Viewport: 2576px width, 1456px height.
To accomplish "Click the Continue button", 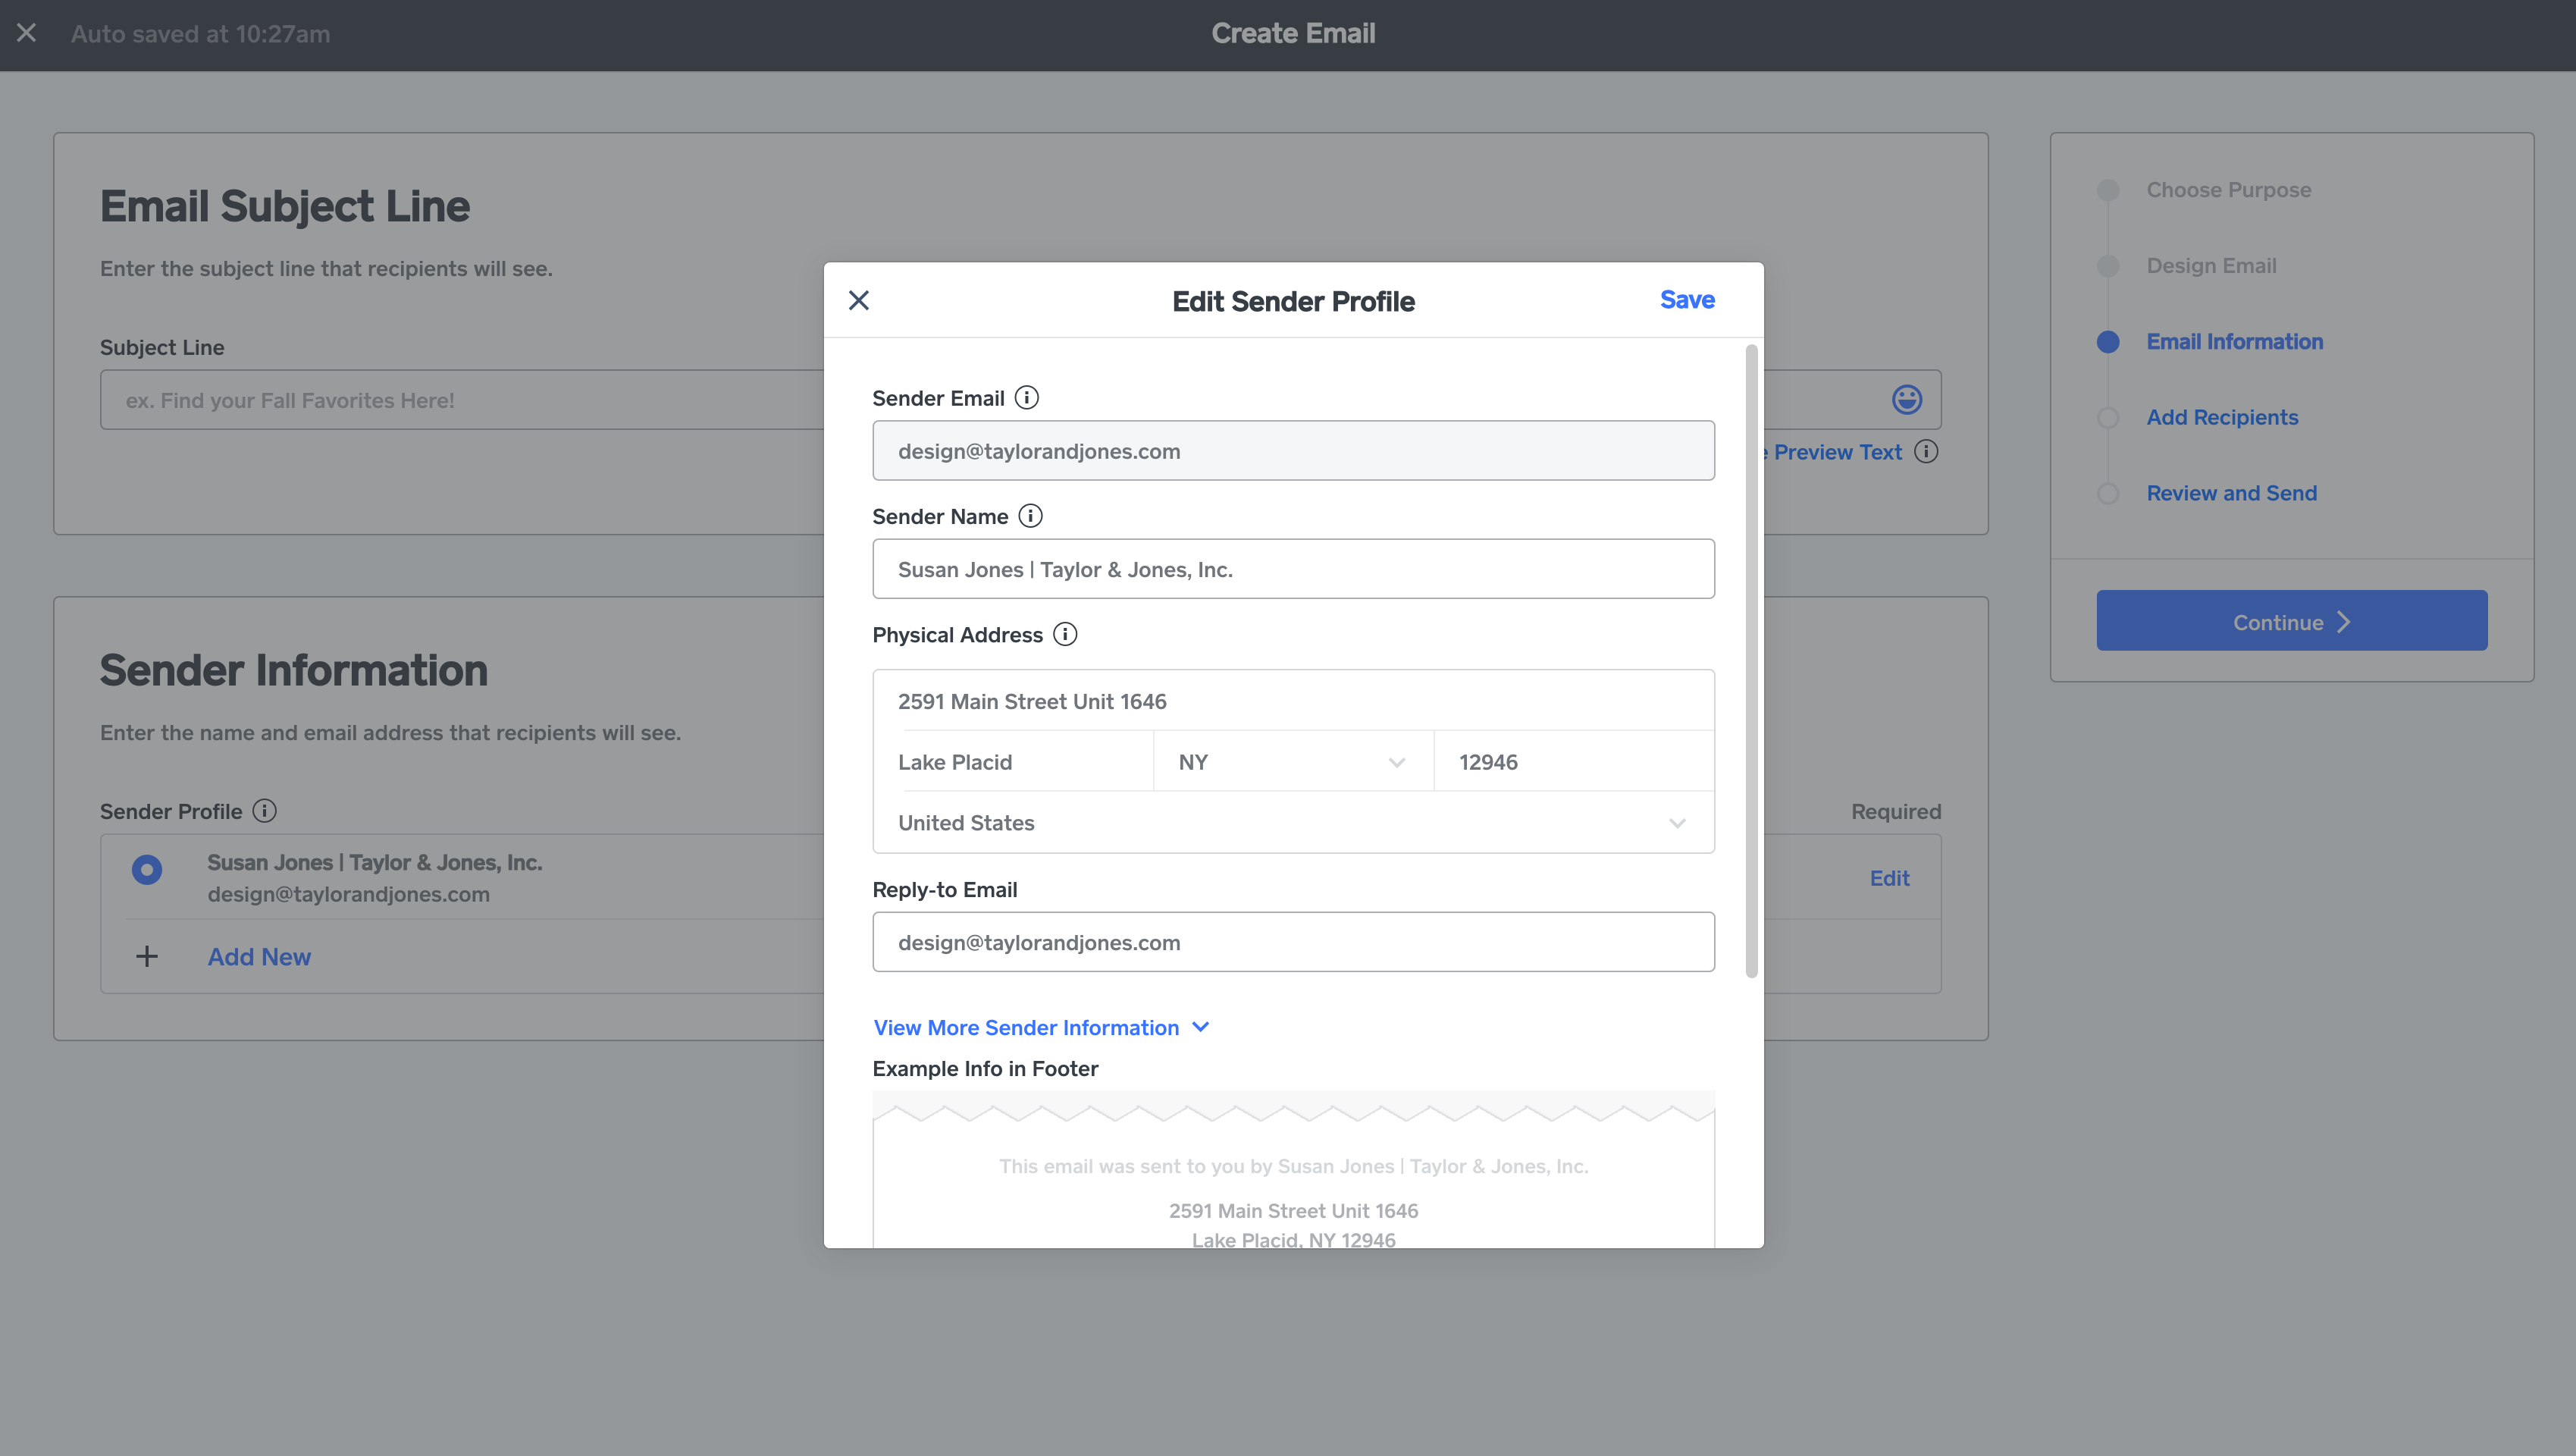I will click(x=2291, y=621).
